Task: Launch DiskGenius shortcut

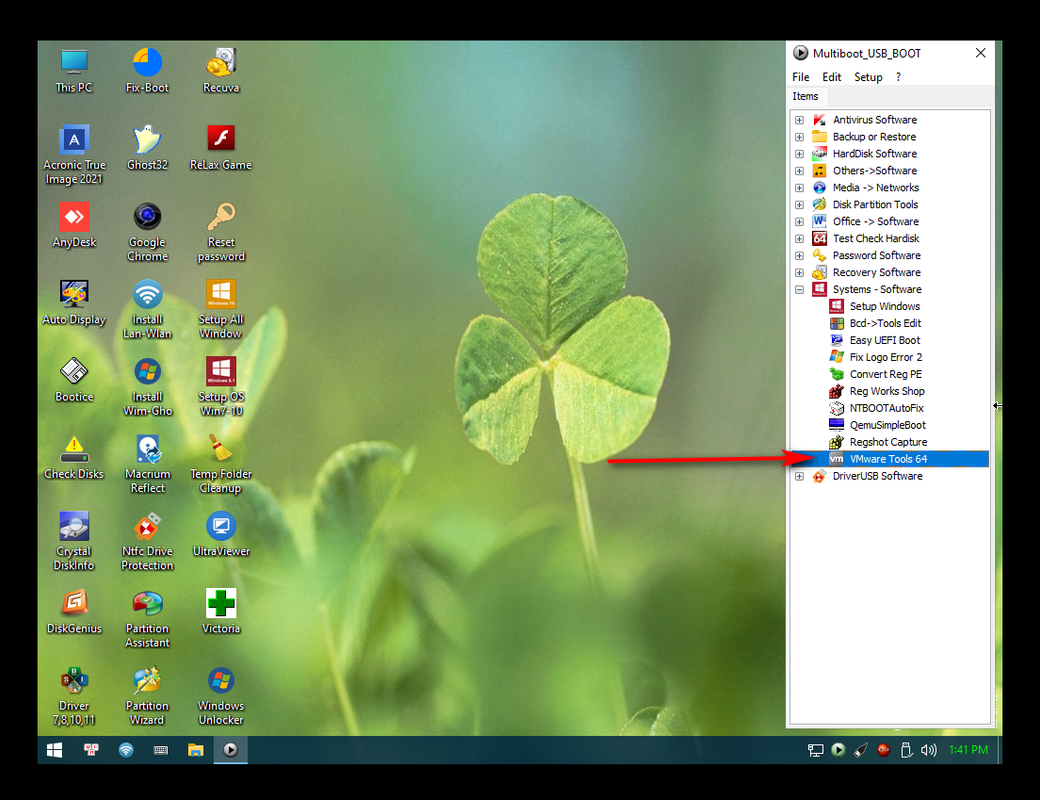Action: tap(74, 611)
